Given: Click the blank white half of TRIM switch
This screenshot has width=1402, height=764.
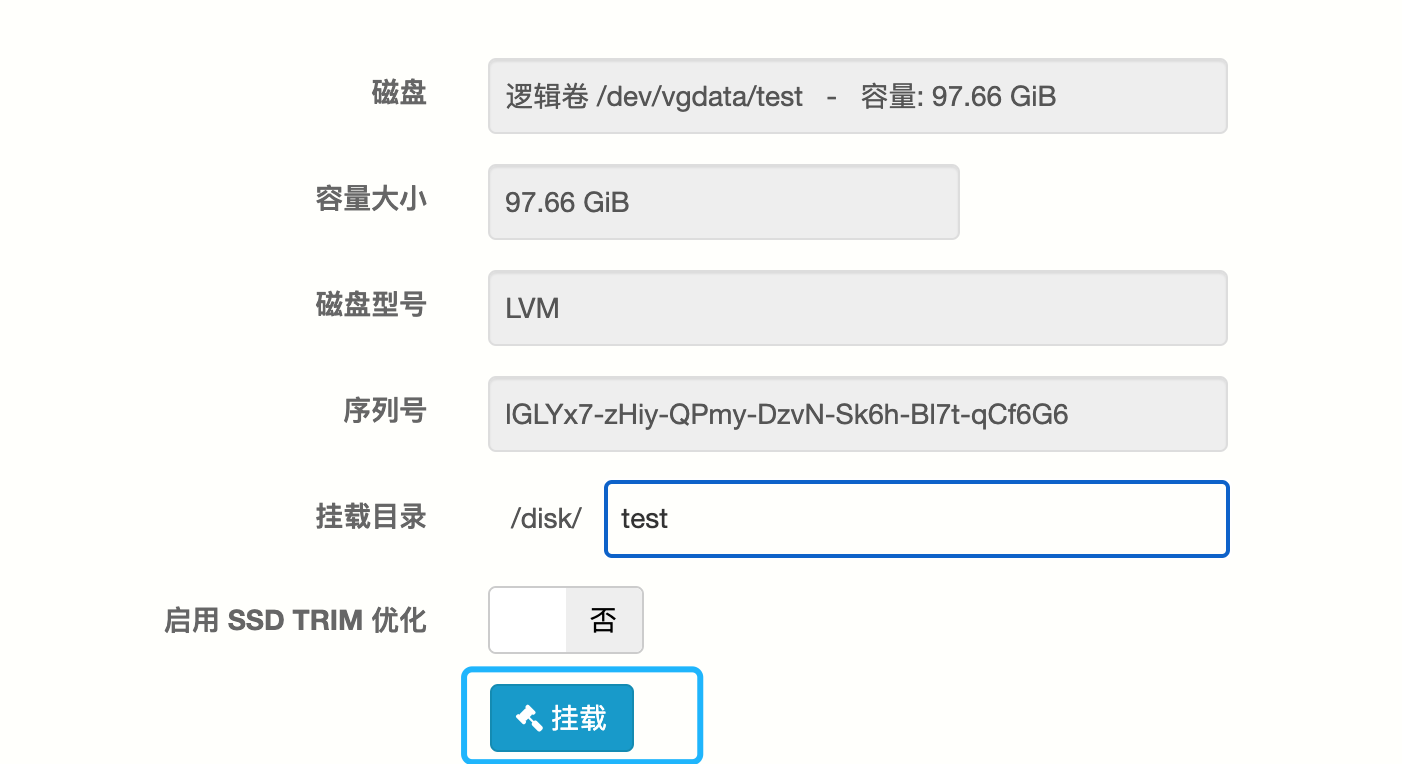Looking at the screenshot, I should coord(528,620).
